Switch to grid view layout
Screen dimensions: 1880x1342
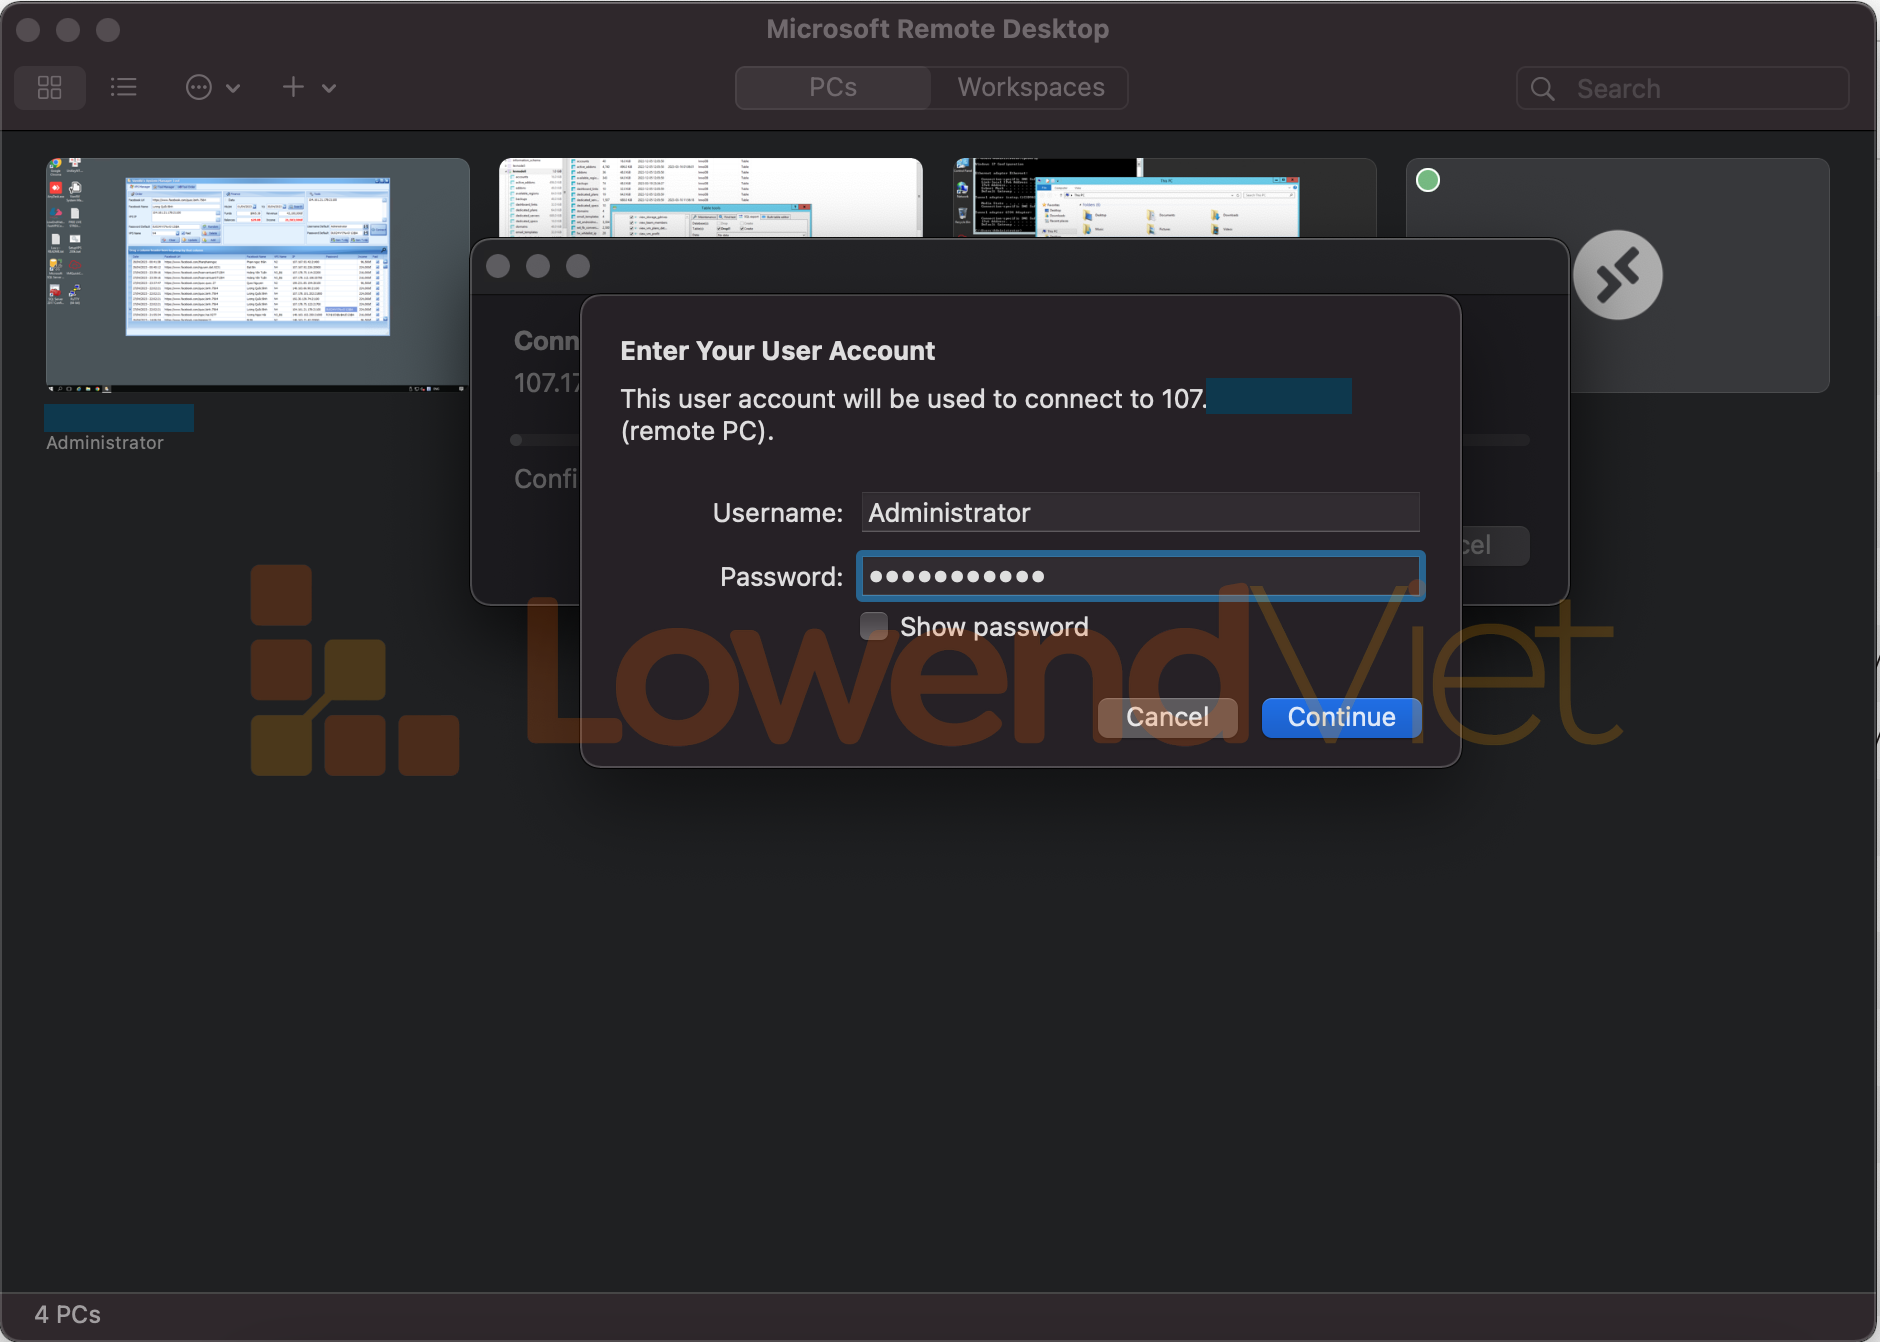click(50, 88)
